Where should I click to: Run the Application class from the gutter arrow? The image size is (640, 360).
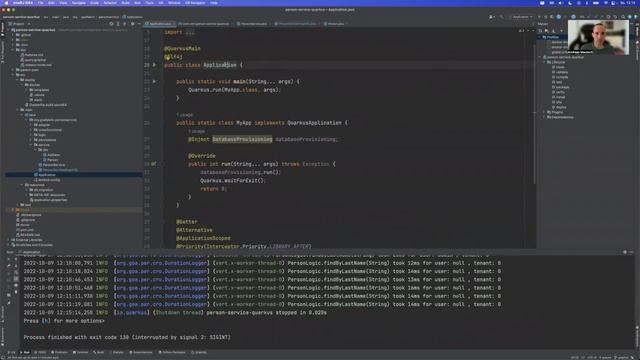pos(154,65)
